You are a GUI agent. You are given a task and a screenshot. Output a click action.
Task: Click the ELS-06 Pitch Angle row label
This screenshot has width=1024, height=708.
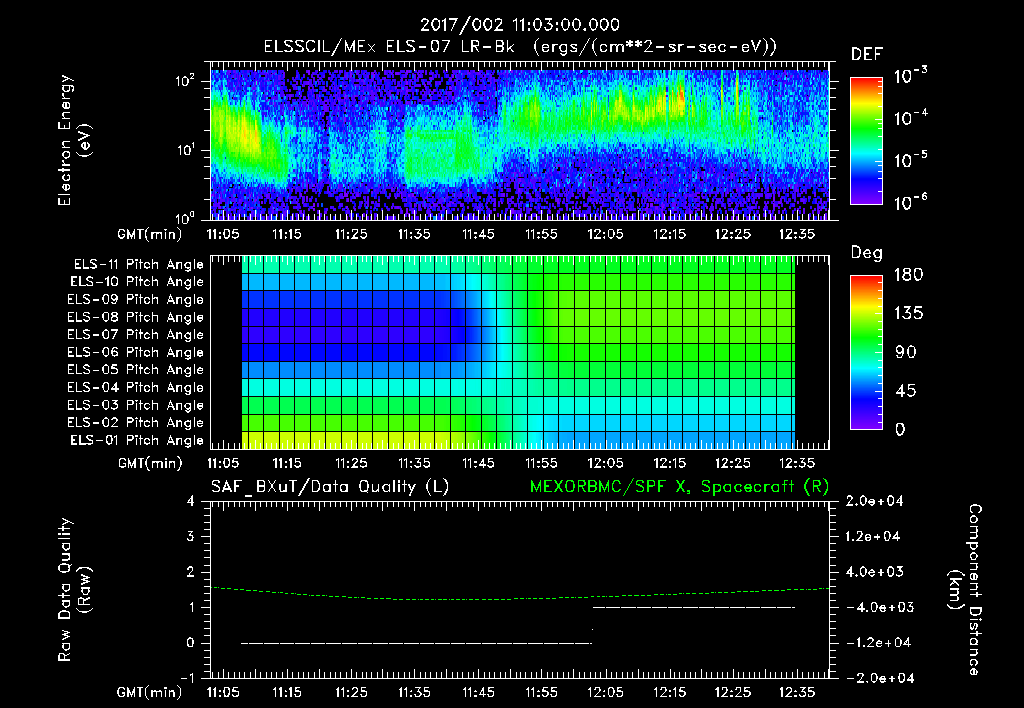(x=136, y=352)
